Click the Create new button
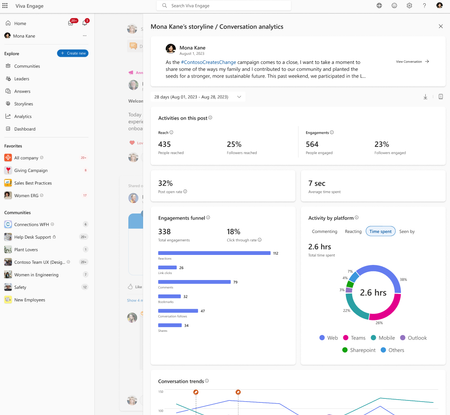Image resolution: width=450 pixels, height=415 pixels. point(73,53)
